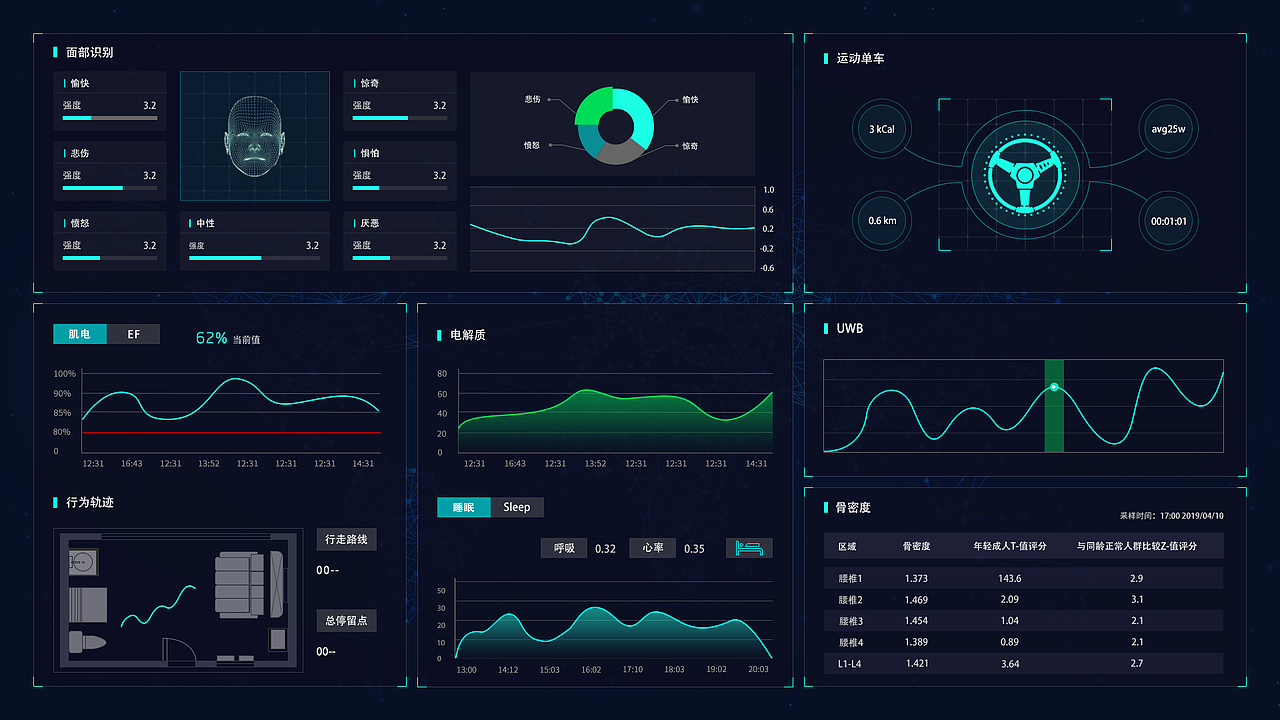Click the 年轻成人T-值评分 column header
1280x720 pixels.
coord(1010,546)
